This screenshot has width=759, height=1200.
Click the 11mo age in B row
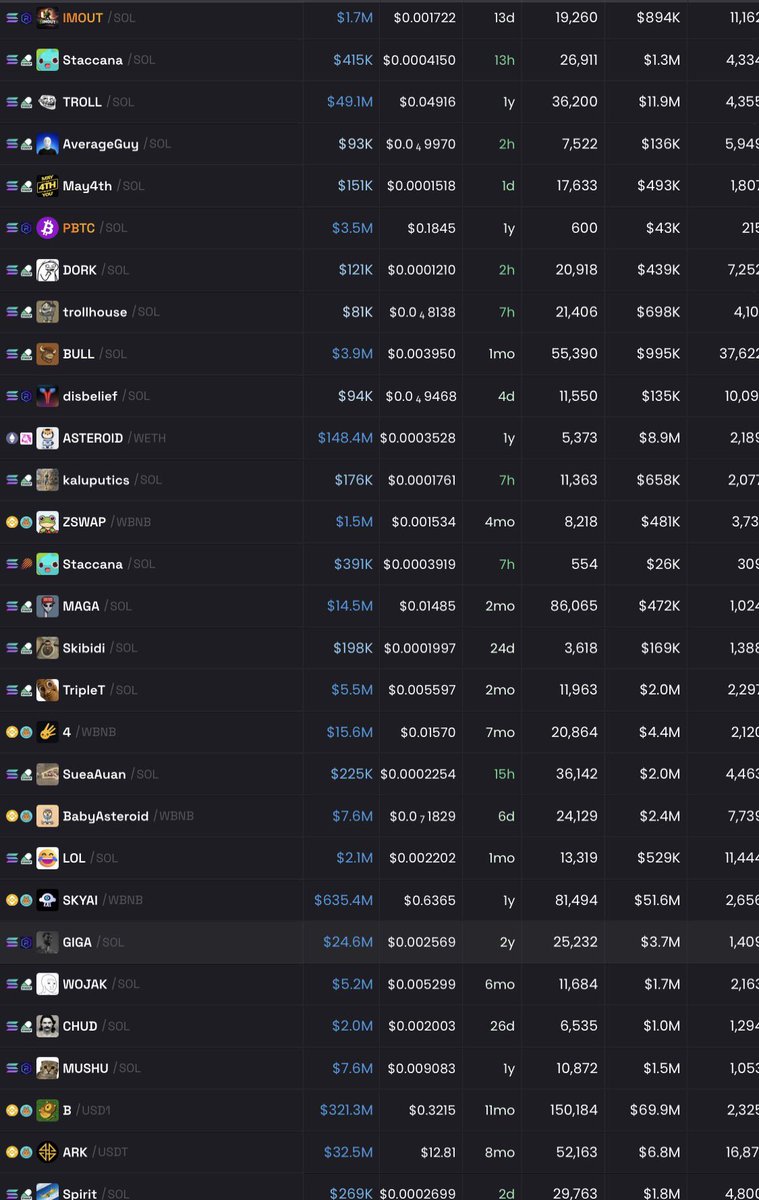tap(499, 1110)
